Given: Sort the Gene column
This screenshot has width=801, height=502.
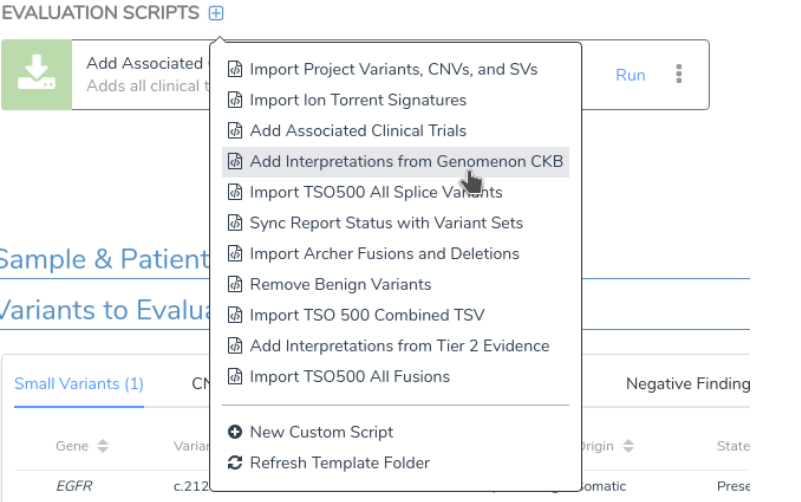Looking at the screenshot, I should (x=102, y=446).
